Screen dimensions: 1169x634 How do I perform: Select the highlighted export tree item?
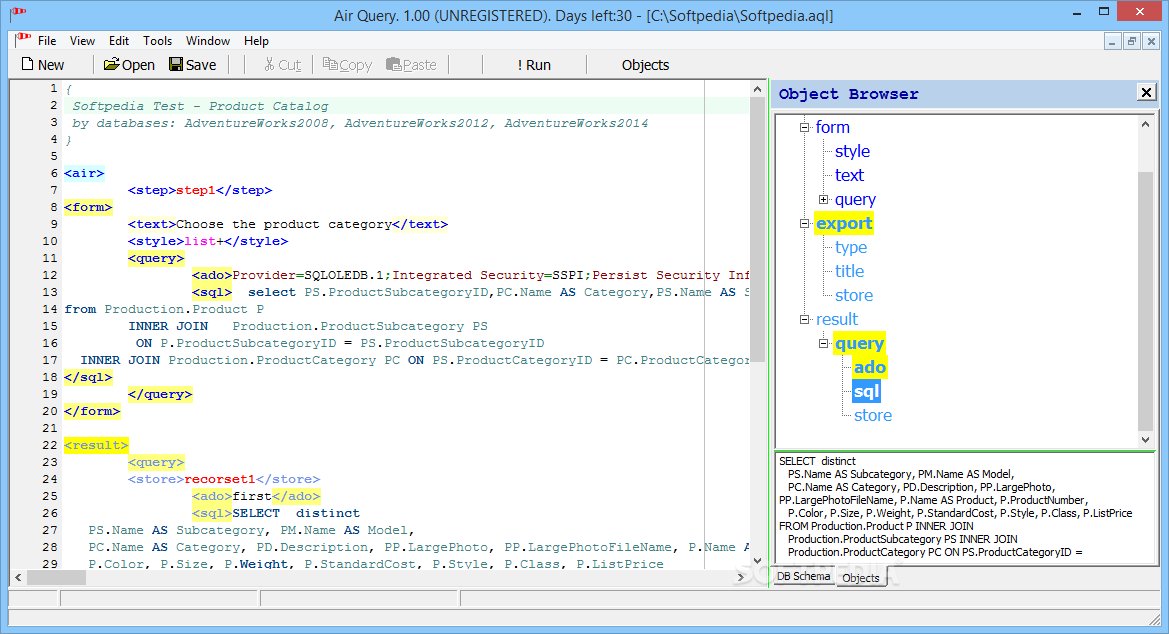(843, 223)
